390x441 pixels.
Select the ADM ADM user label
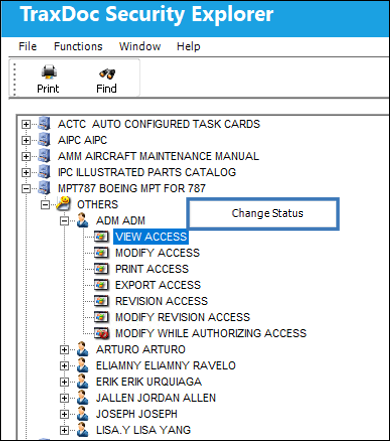[x=121, y=221]
